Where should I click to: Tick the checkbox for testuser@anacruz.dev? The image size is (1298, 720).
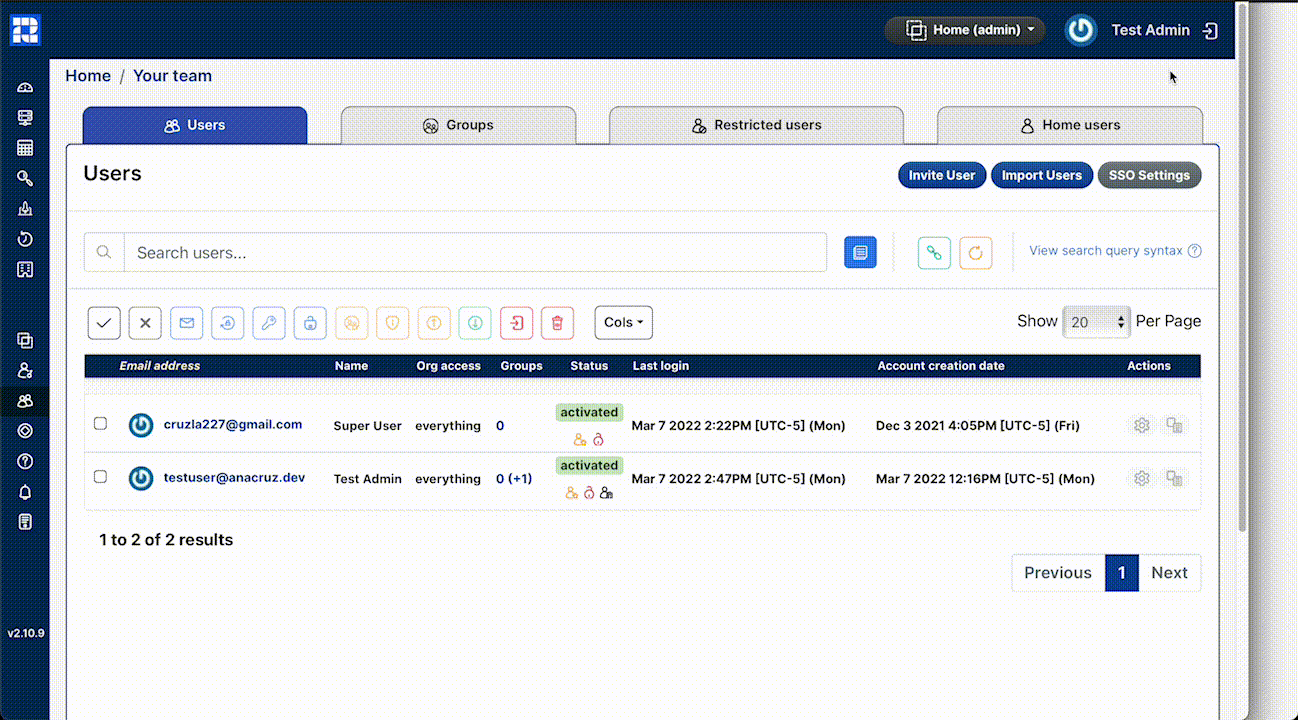click(100, 477)
